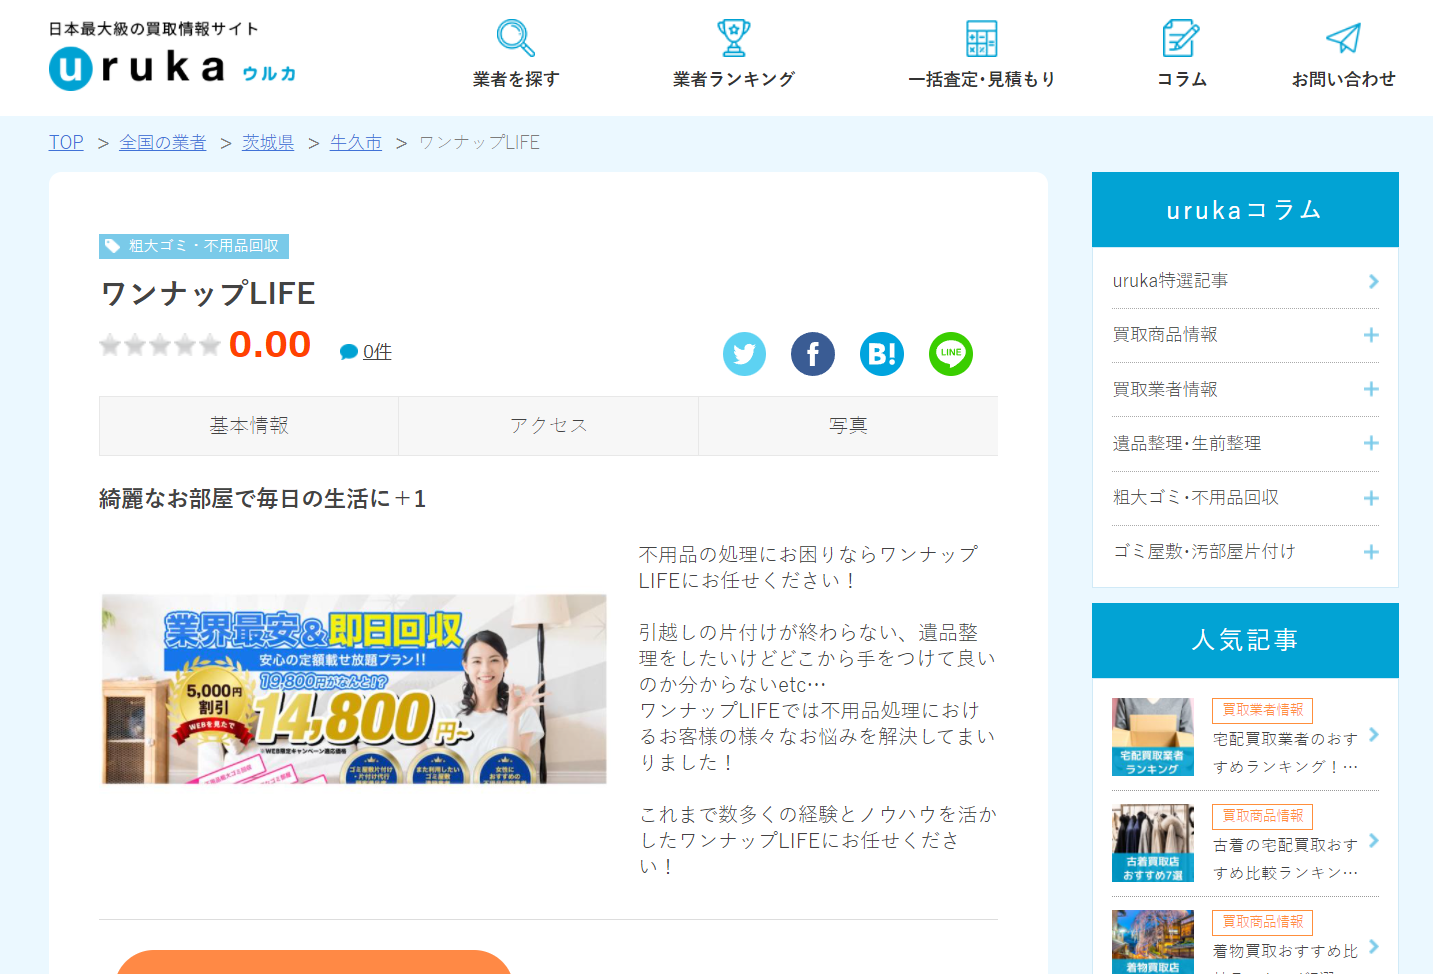Expand the 買取業者情報 column category
1433x974 pixels.
[1371, 389]
